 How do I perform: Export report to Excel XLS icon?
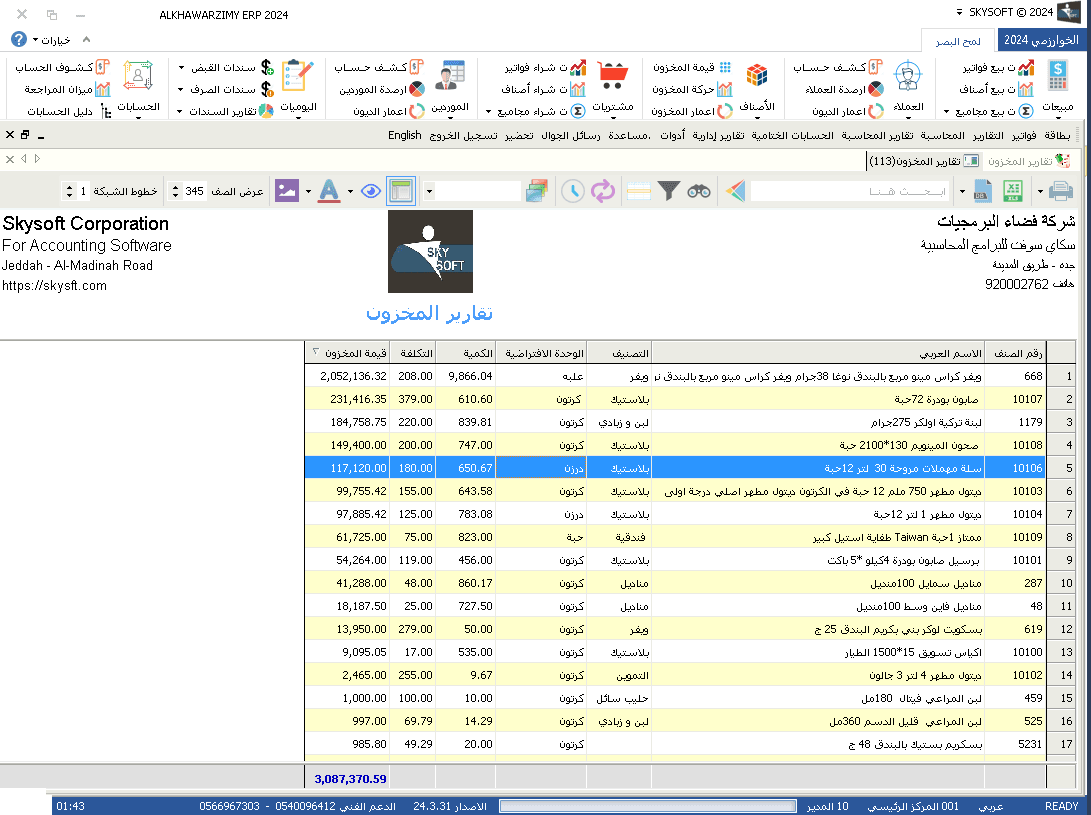1012,190
